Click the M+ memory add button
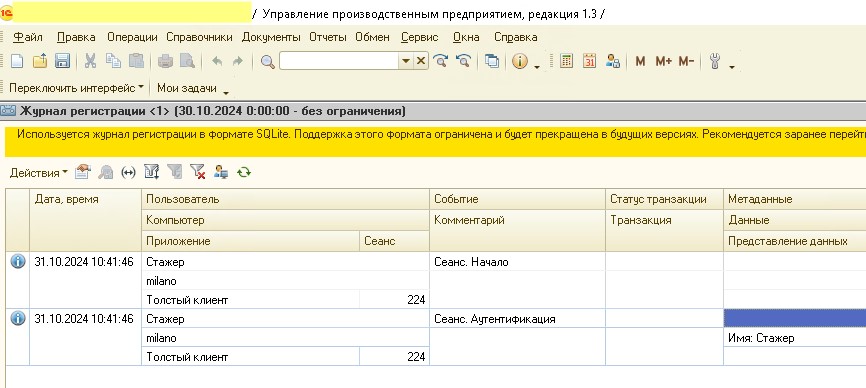Screen dimensions: 866x388 [x=663, y=61]
